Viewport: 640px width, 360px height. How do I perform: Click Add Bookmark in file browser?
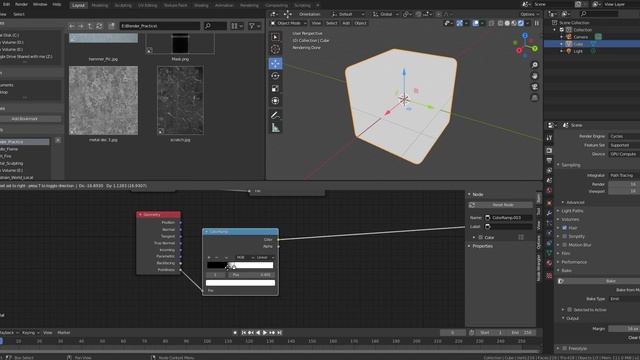[x=24, y=119]
